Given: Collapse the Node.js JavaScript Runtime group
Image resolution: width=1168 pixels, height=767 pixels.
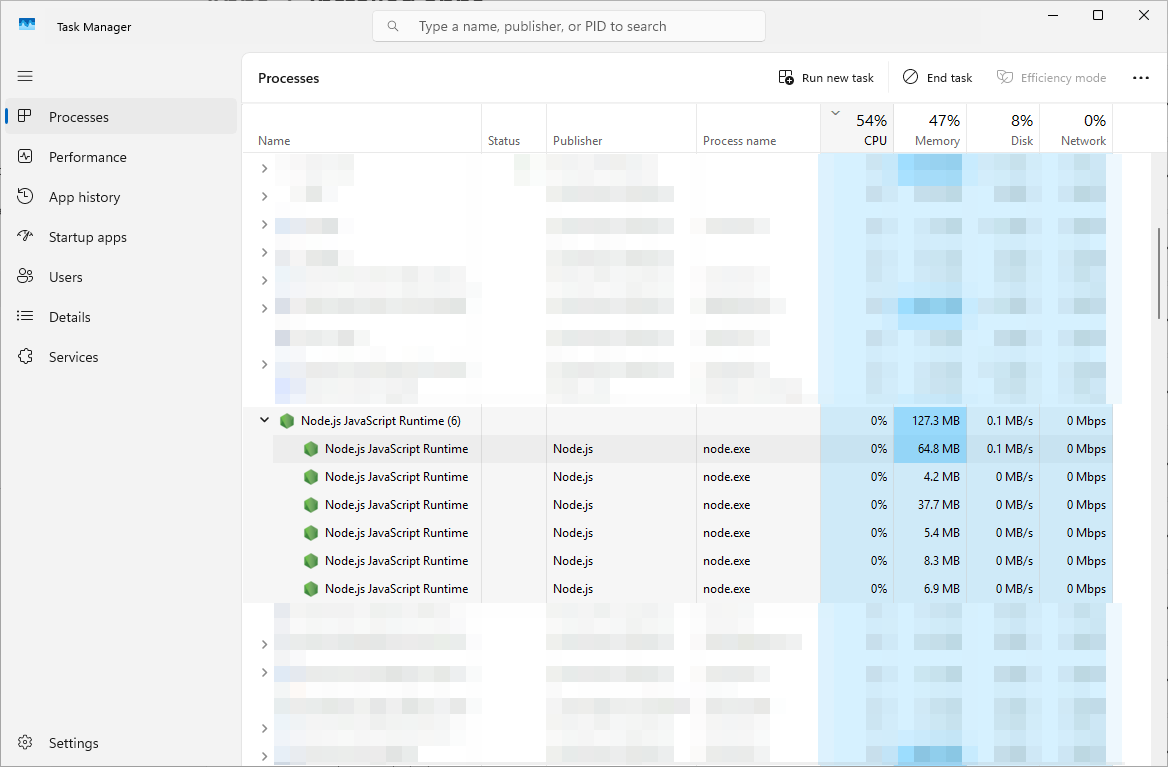Looking at the screenshot, I should pyautogui.click(x=265, y=421).
